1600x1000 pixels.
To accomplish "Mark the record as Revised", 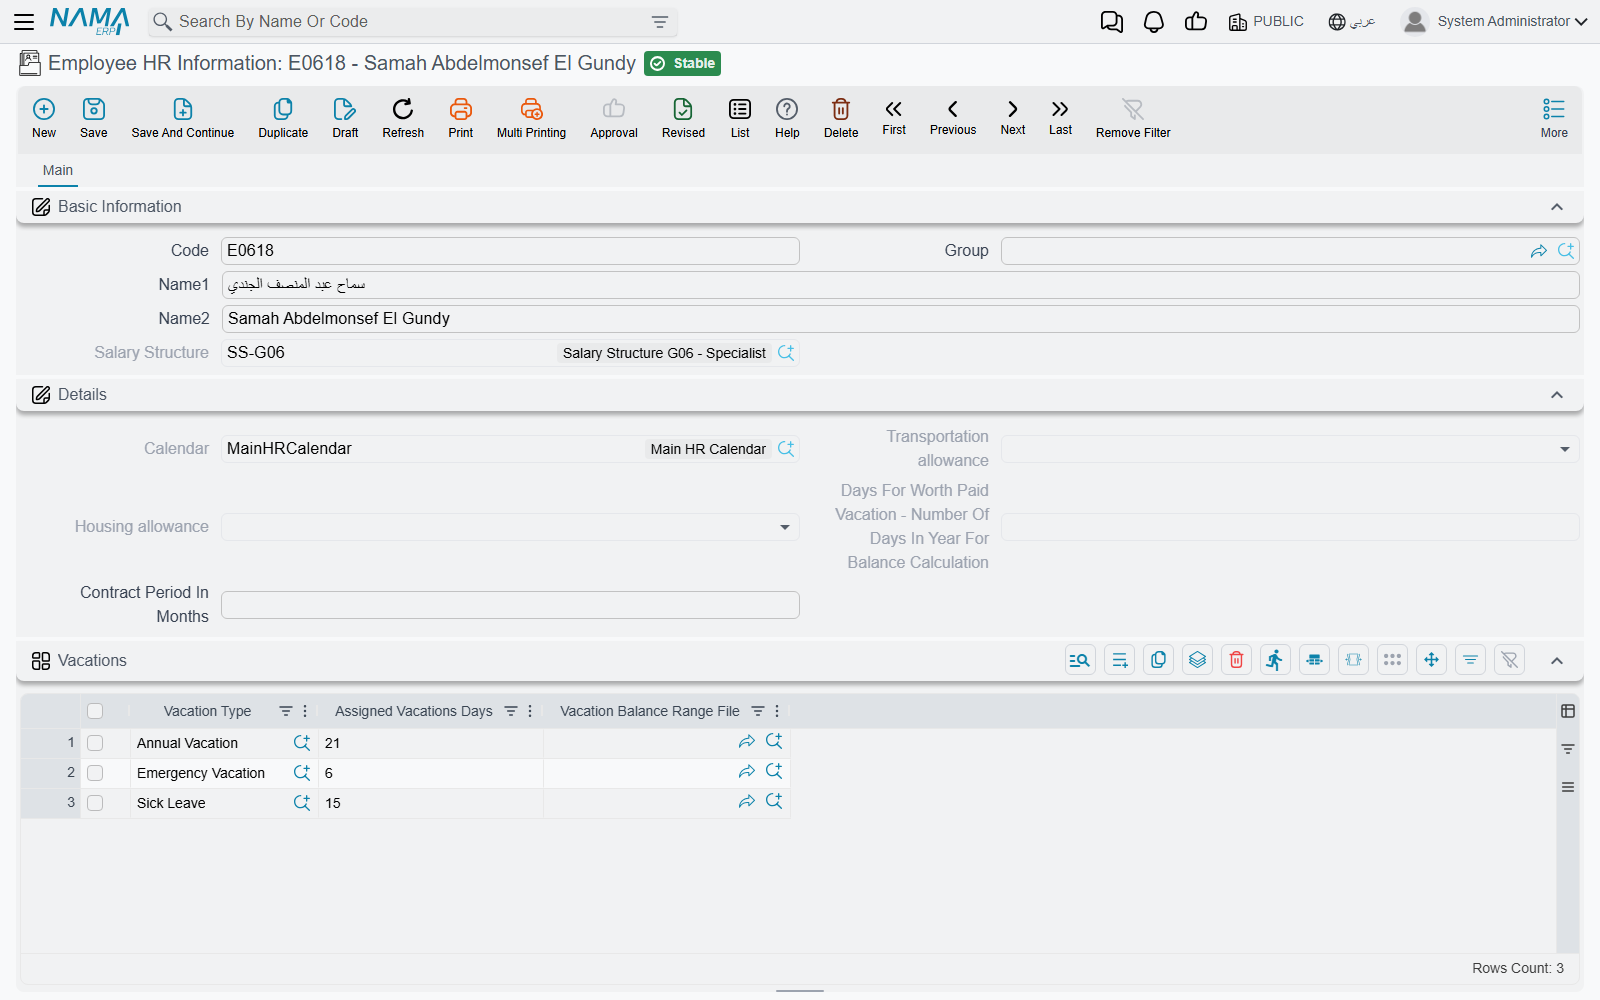I will (x=683, y=118).
